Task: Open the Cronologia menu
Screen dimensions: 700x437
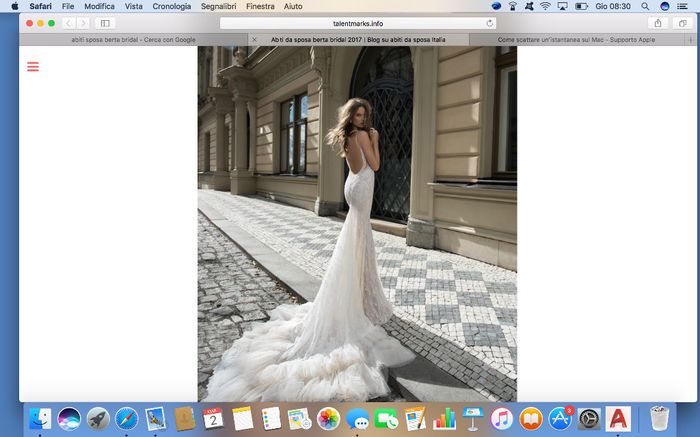Action: coord(171,6)
